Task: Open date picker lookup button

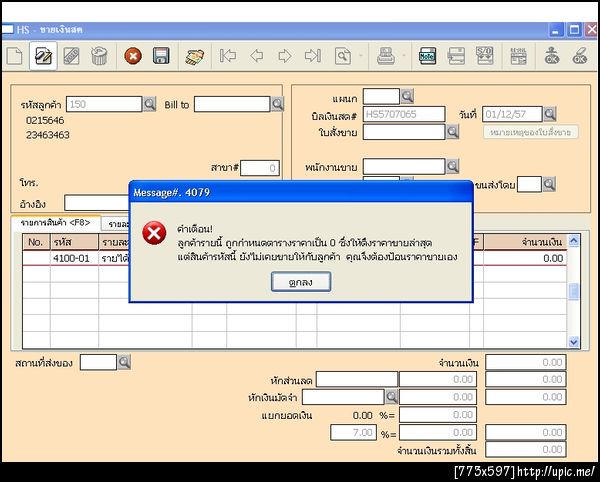Action: click(549, 114)
